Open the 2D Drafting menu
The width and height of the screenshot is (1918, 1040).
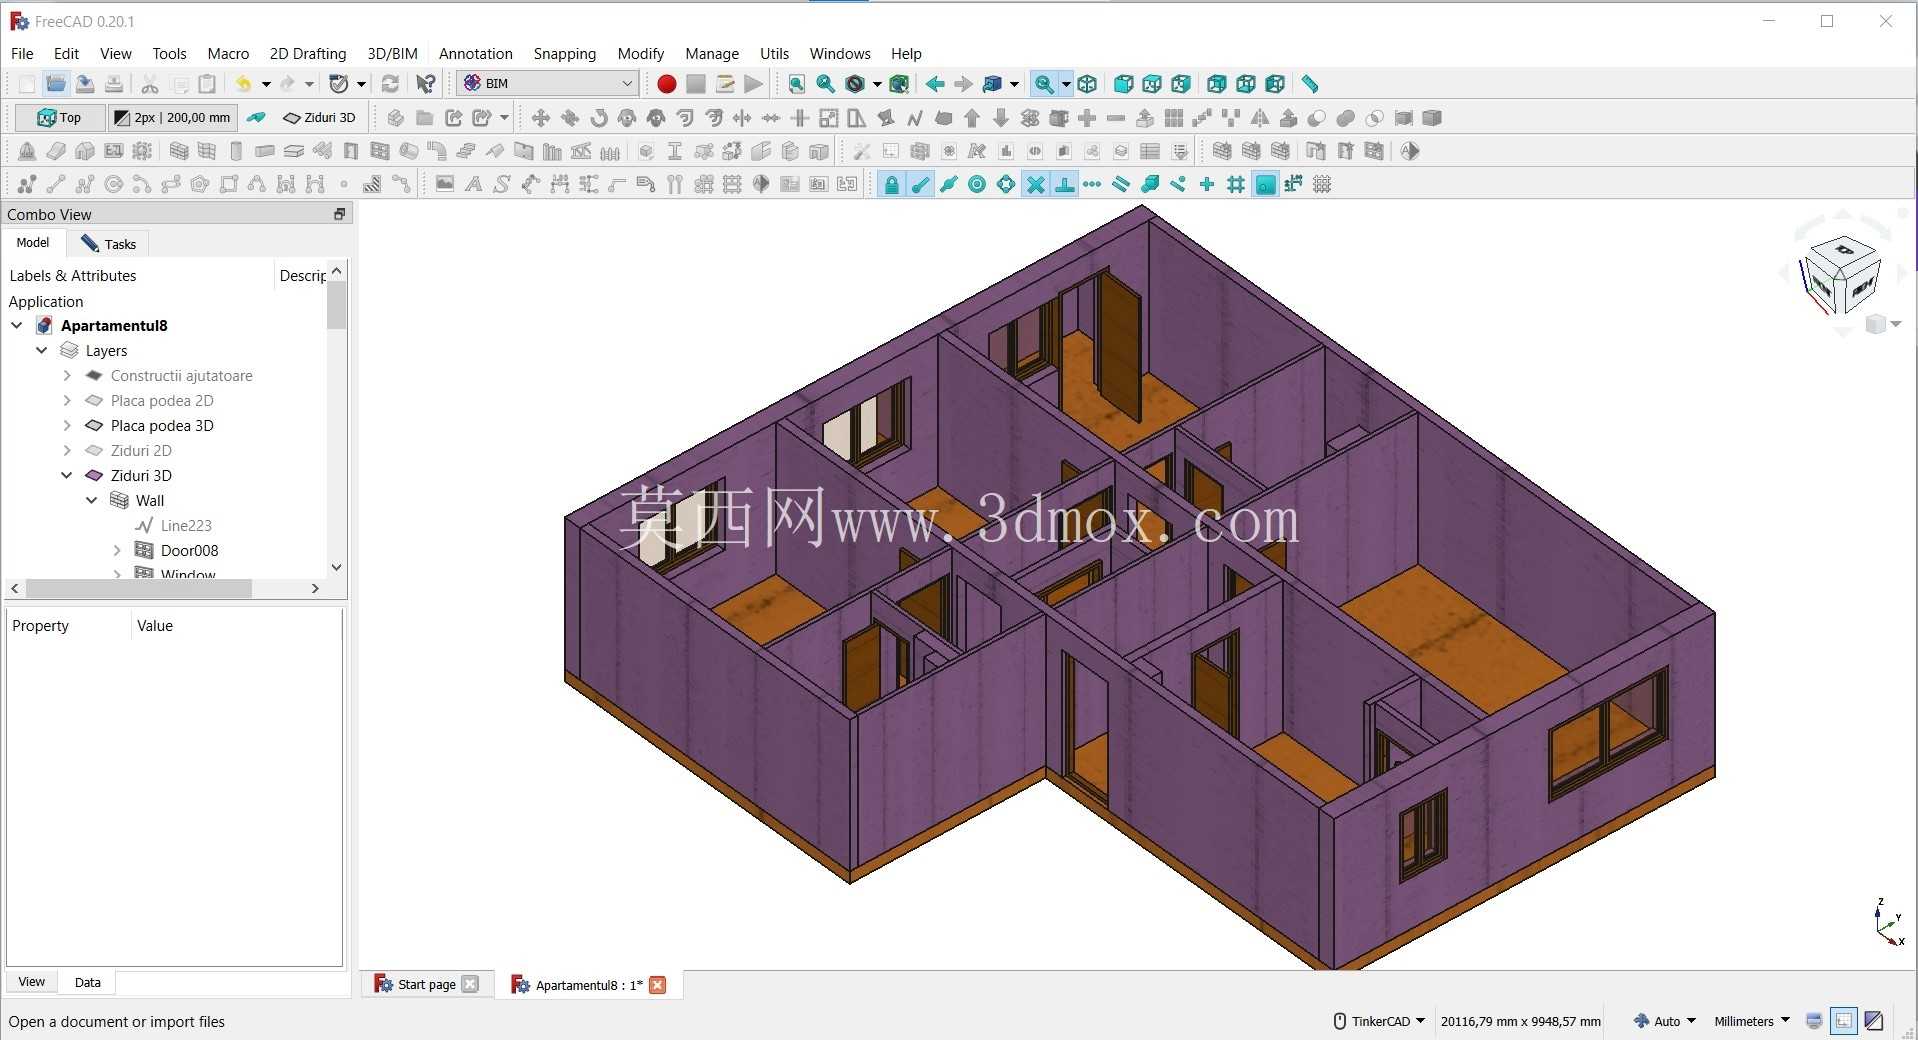308,54
